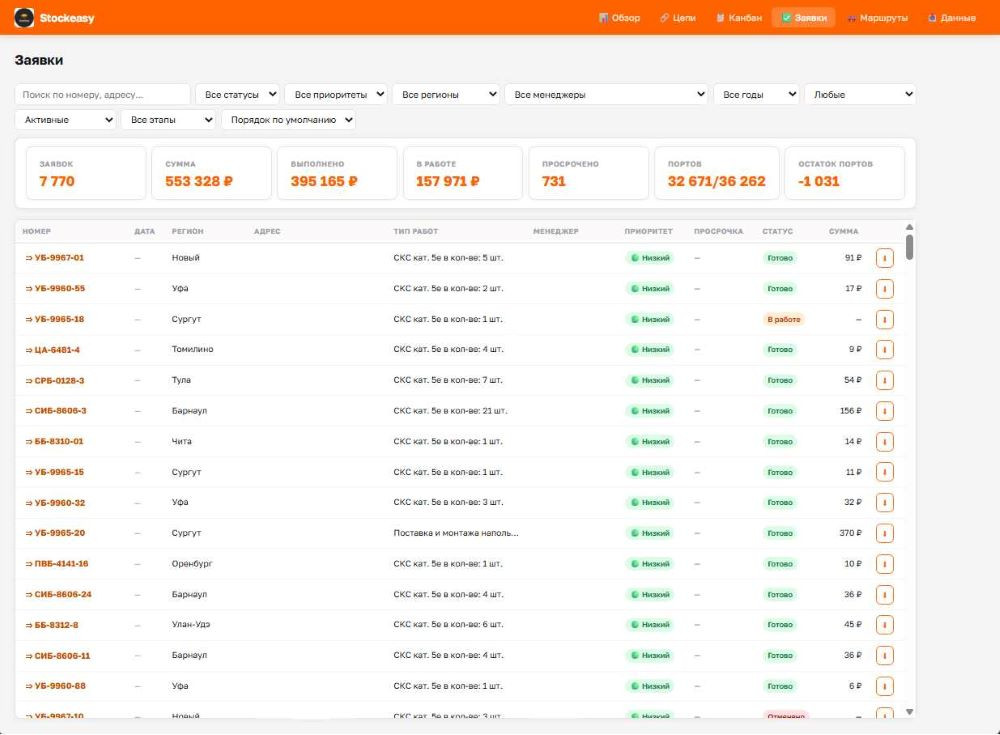
Task: Click the Stockeasy logo icon
Action: (x=24, y=18)
